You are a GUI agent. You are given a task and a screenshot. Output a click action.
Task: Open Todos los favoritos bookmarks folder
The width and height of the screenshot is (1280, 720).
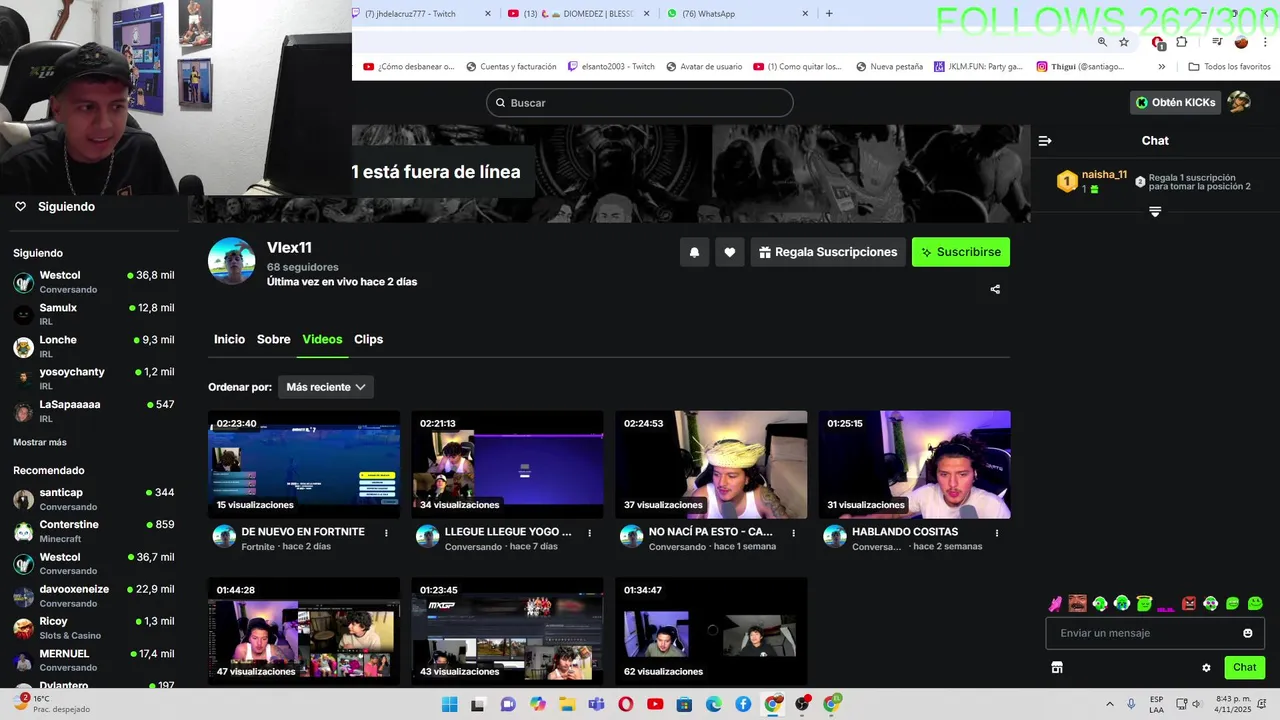[x=1229, y=67]
